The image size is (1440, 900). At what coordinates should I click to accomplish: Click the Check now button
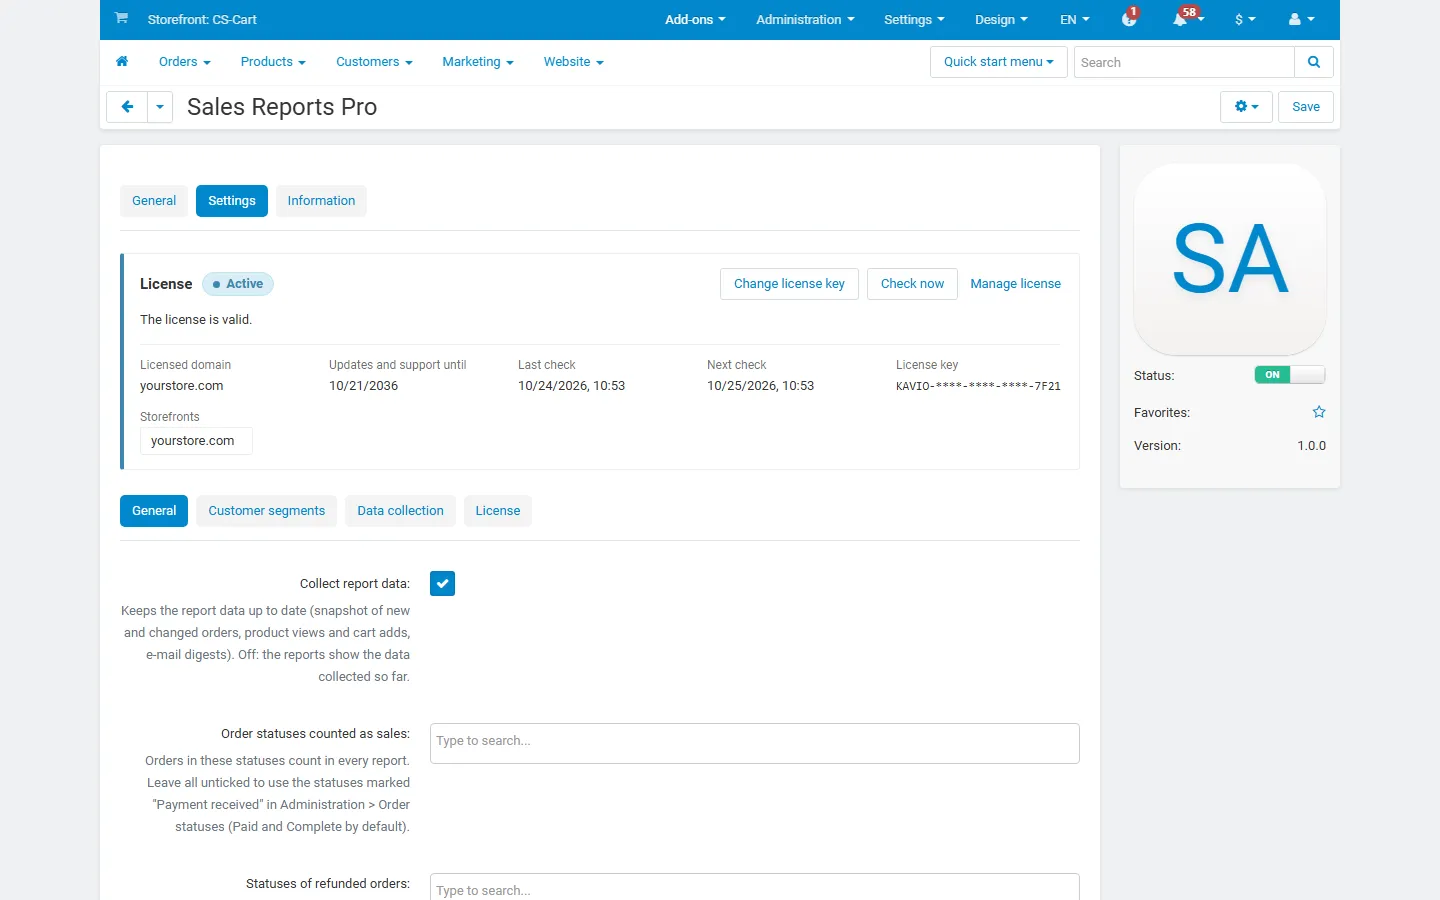(912, 284)
